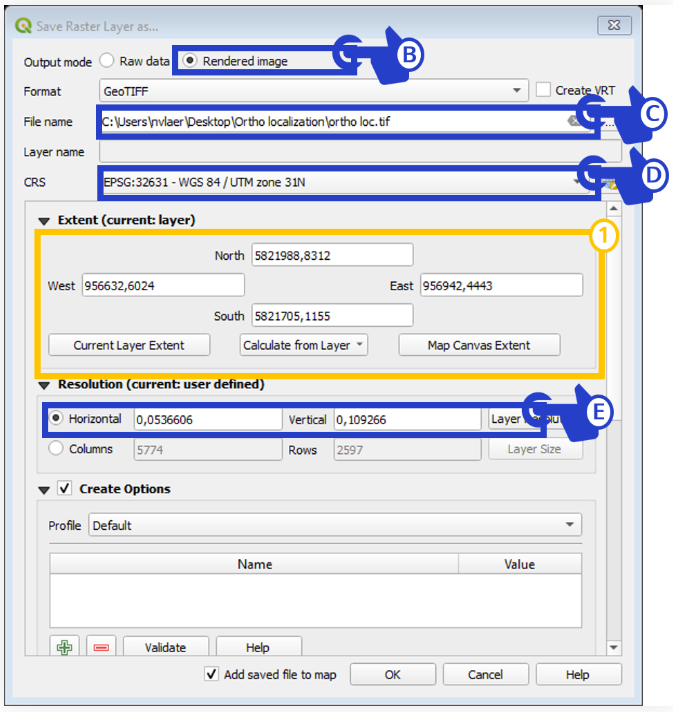
Task: Open the Profile dropdown set to Default
Action: click(334, 525)
